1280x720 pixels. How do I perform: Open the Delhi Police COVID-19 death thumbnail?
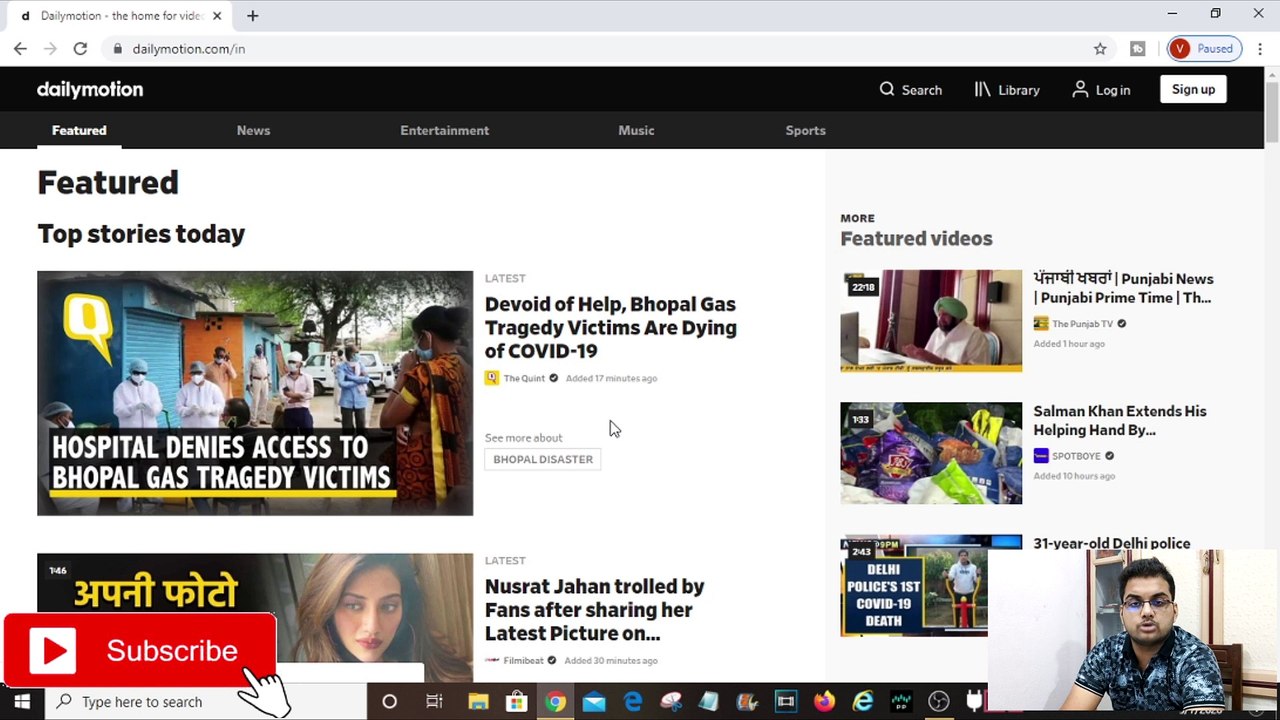914,586
